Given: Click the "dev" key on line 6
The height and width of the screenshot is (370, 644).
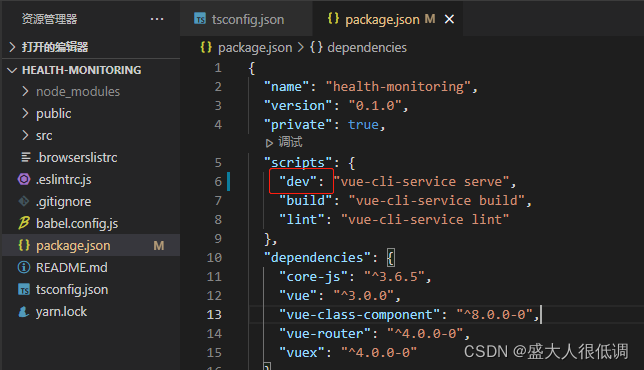Looking at the screenshot, I should coord(298,182).
